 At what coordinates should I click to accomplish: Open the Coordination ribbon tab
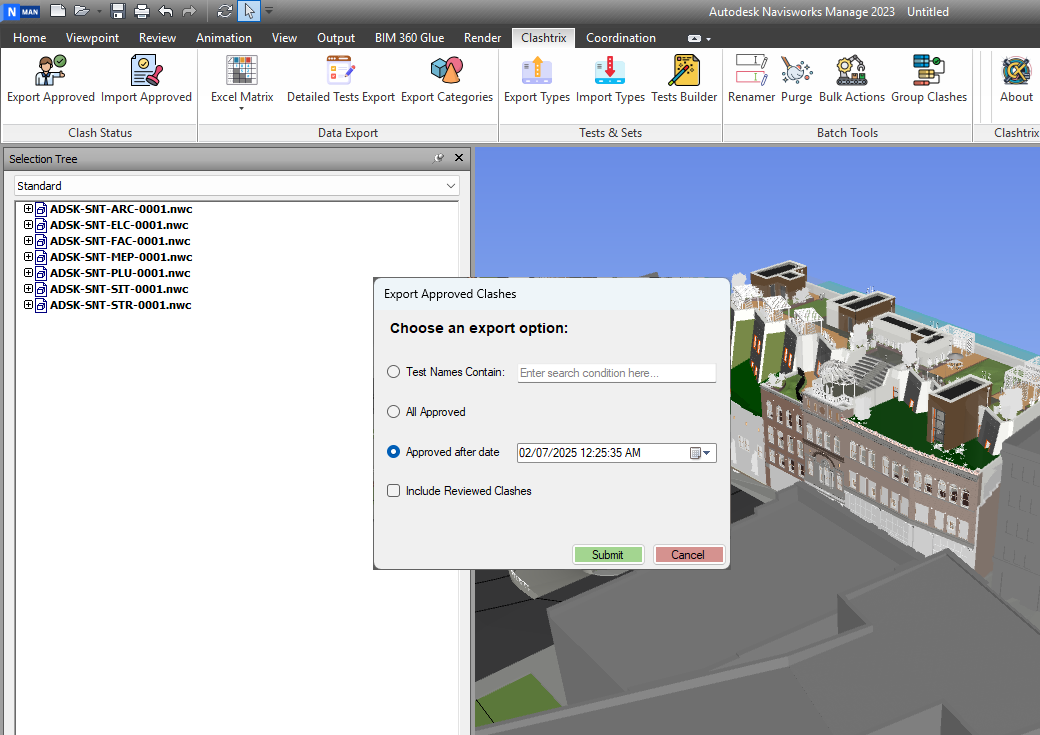[x=621, y=38]
